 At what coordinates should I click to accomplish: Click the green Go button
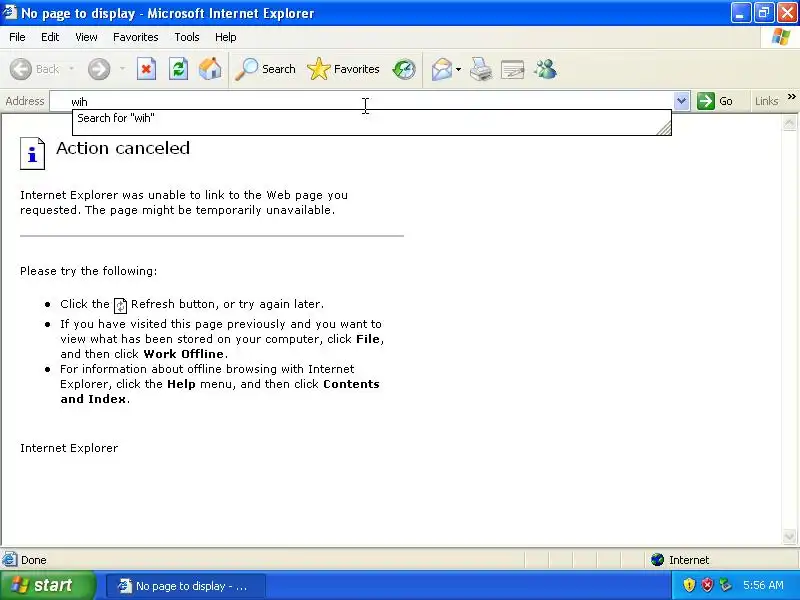[715, 101]
